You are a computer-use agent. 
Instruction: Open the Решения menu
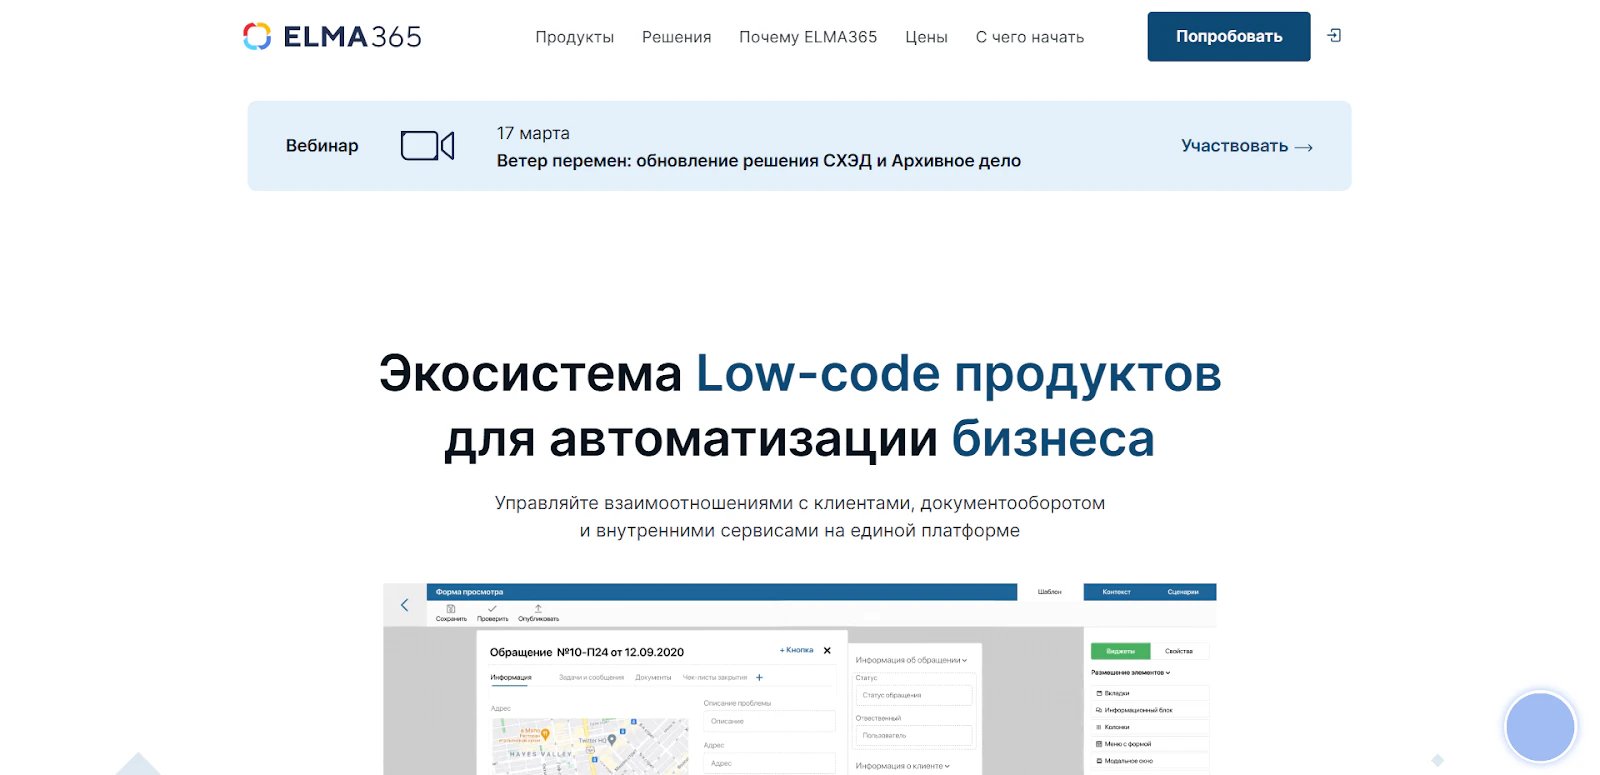676,37
